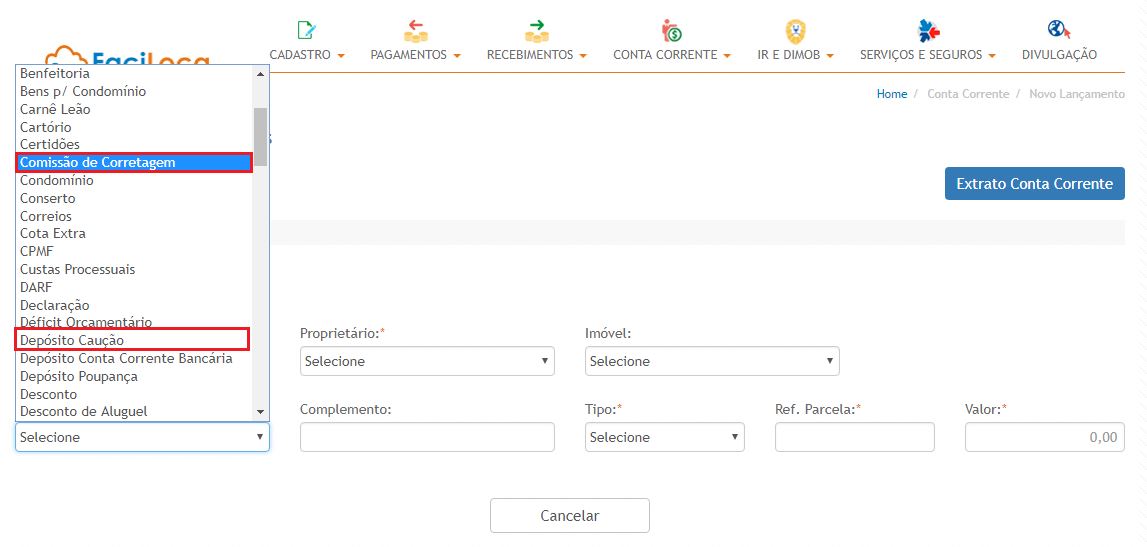The image size is (1147, 547).
Task: Click the Extrato Conta Corrente button
Action: (x=1034, y=184)
